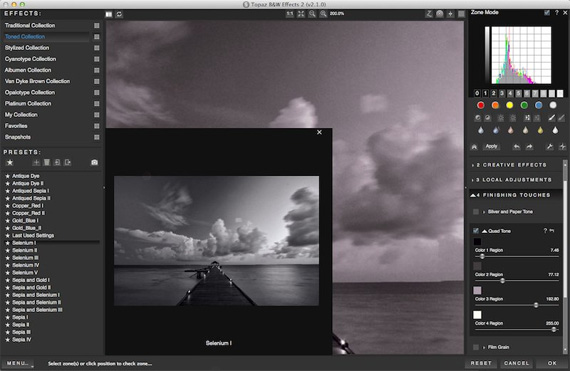
Task: Open the grid view for Stylized Collection
Action: (97, 48)
